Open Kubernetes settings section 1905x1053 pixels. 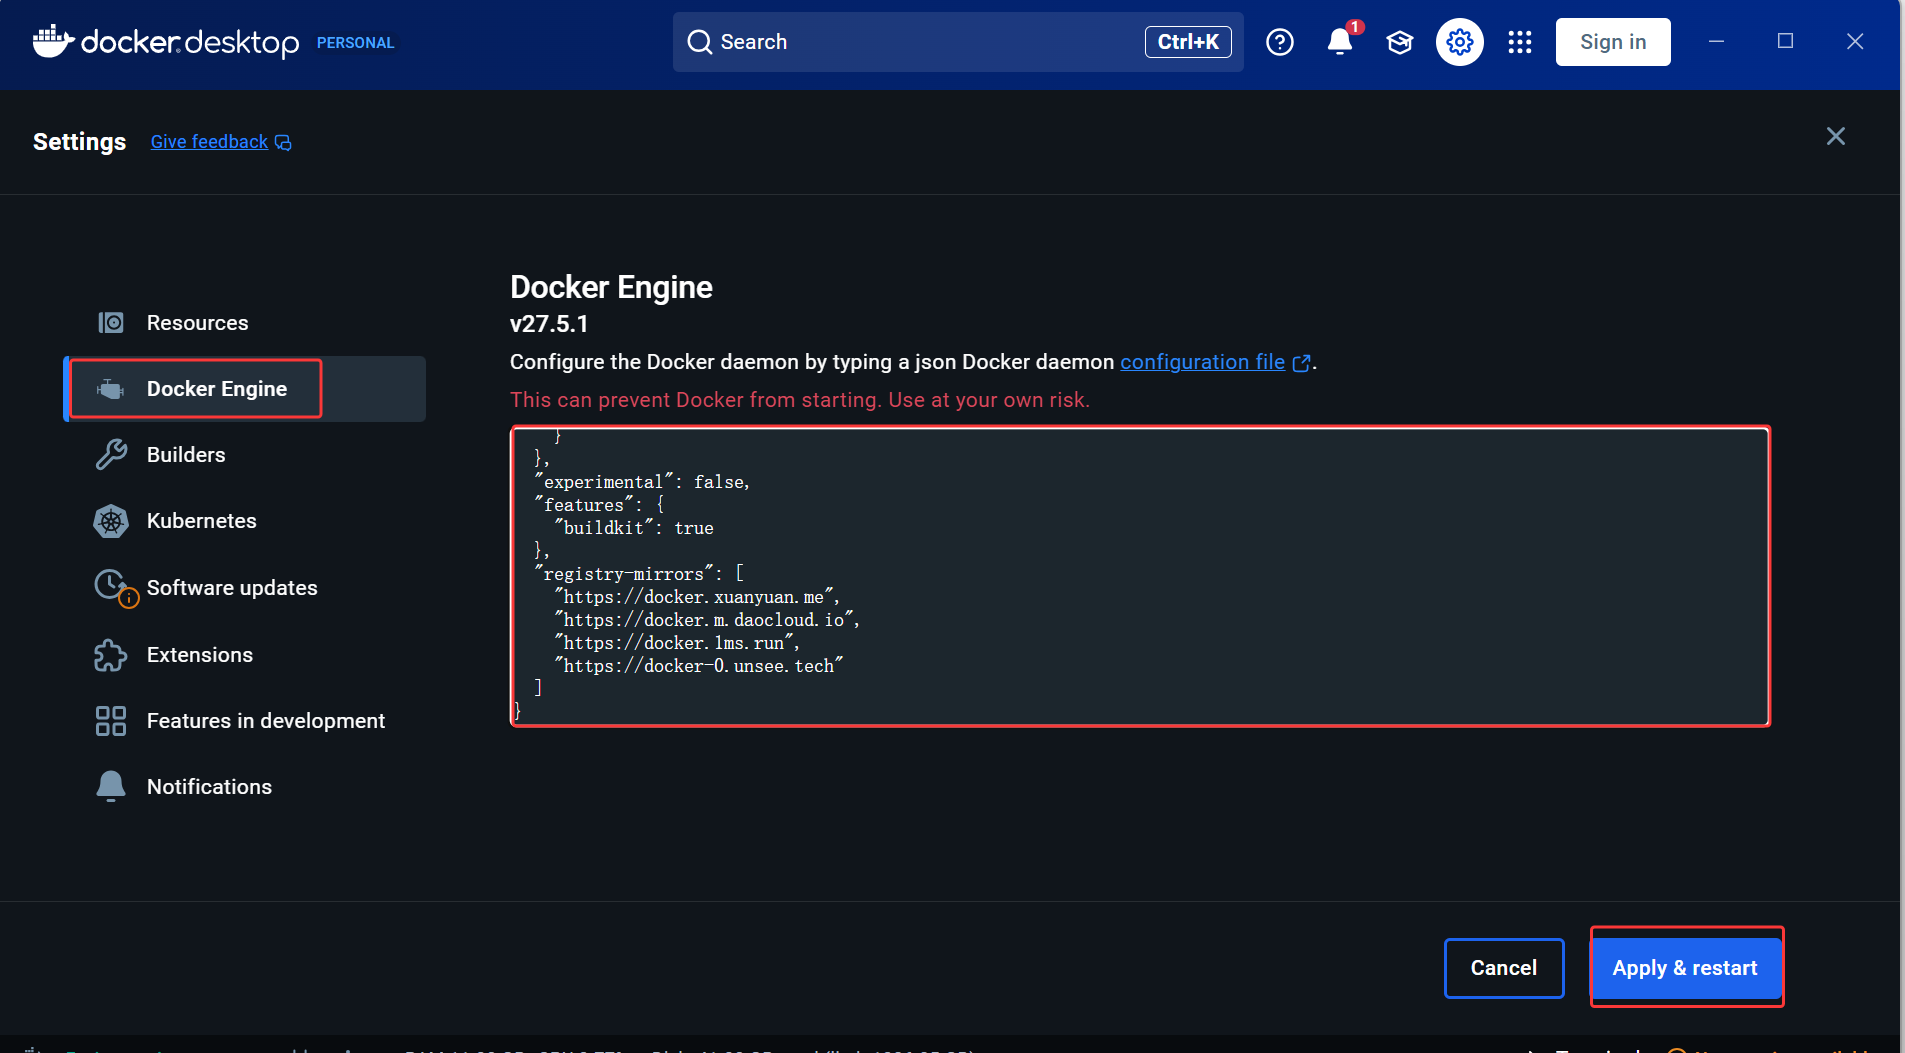click(x=246, y=521)
